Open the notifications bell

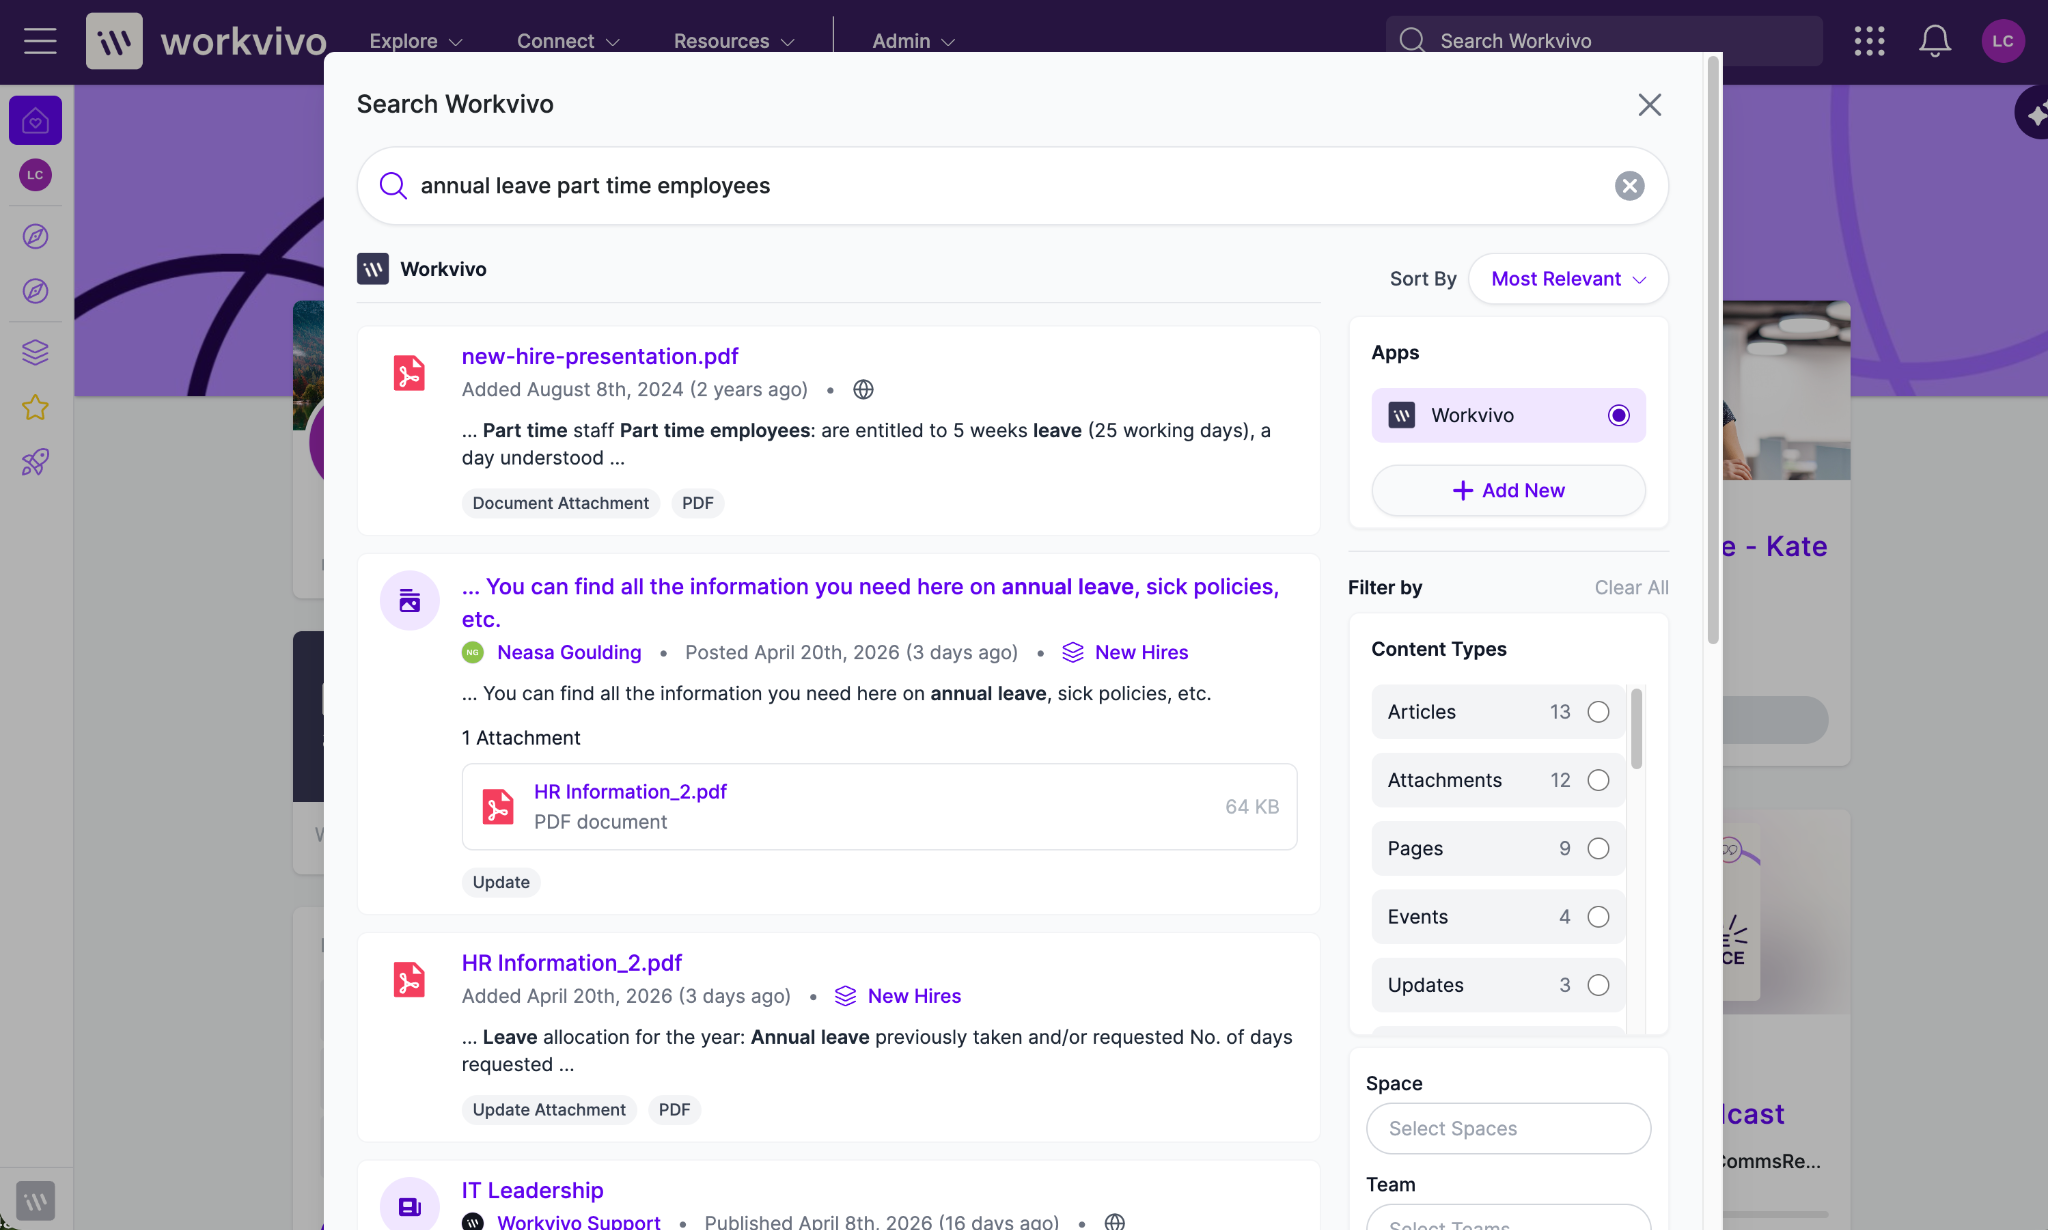1935,41
